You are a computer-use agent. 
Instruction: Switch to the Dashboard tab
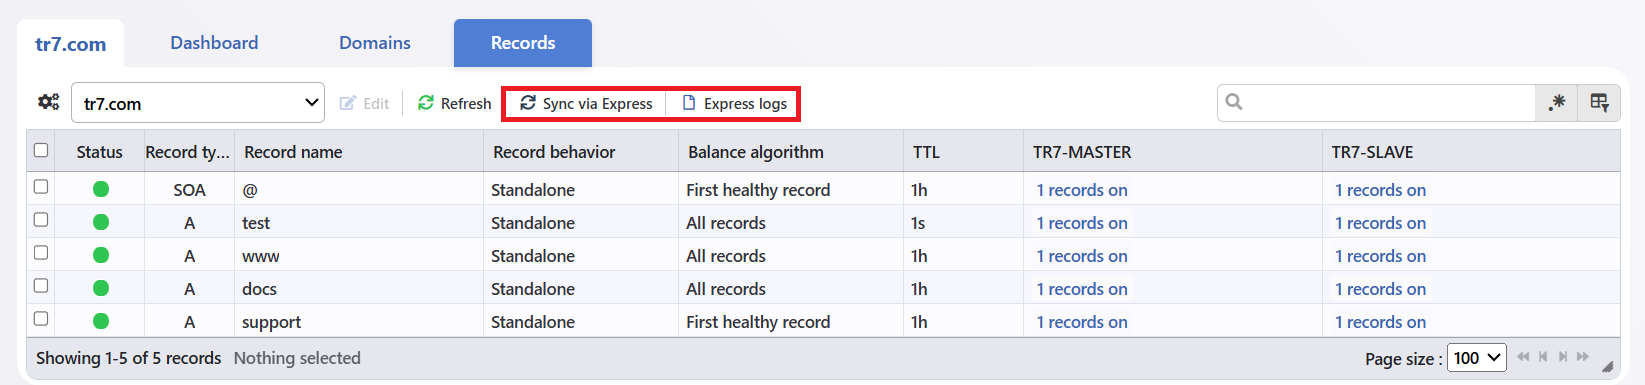(214, 43)
